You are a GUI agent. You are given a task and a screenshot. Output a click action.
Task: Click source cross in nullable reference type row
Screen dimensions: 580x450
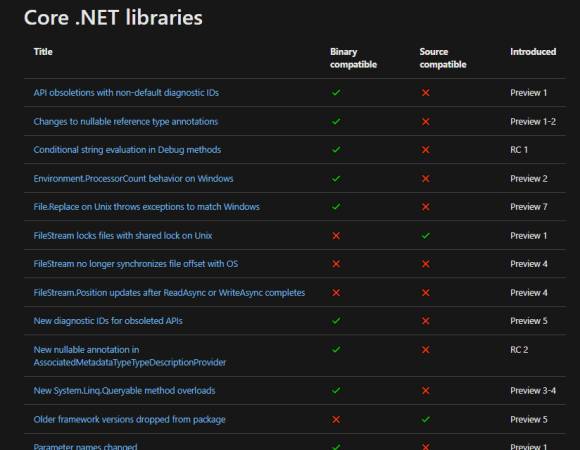point(426,122)
